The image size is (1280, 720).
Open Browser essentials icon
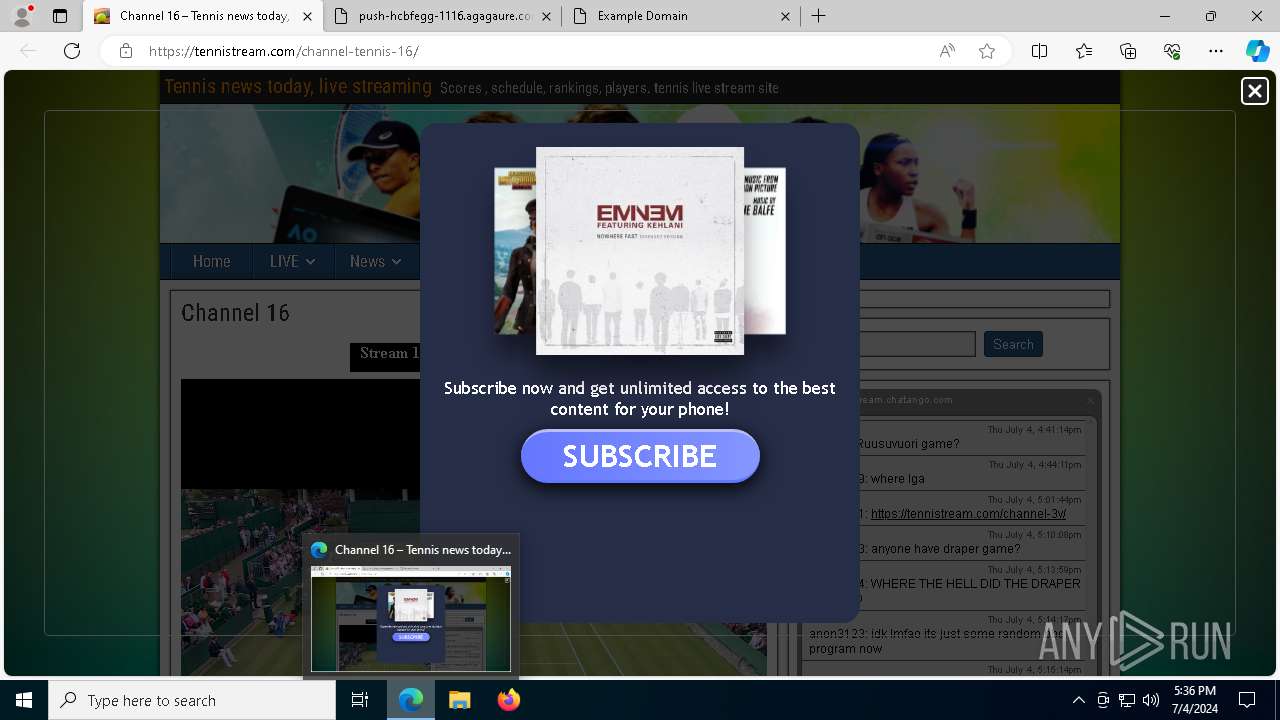pyautogui.click(x=1172, y=51)
